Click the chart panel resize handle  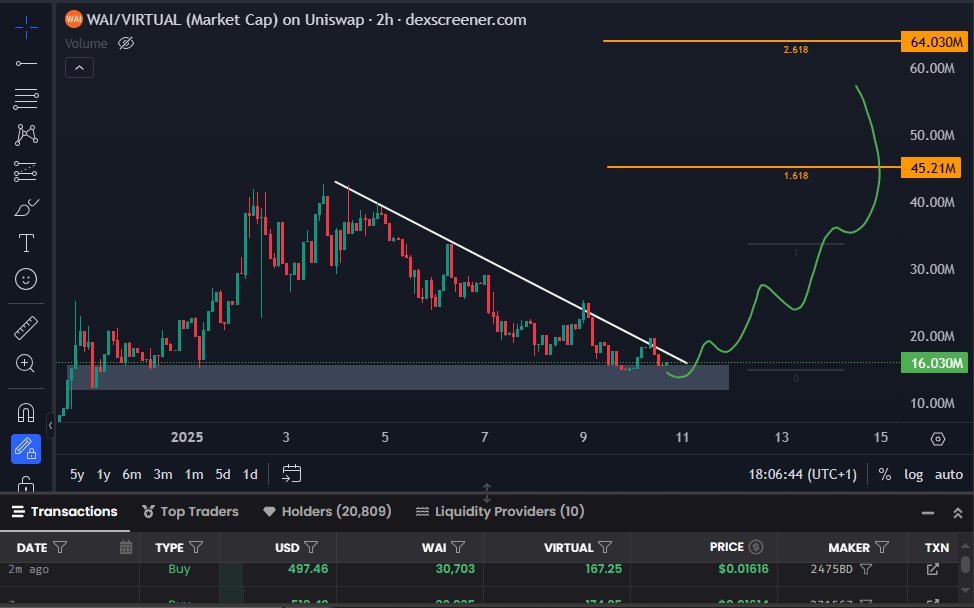(x=487, y=494)
